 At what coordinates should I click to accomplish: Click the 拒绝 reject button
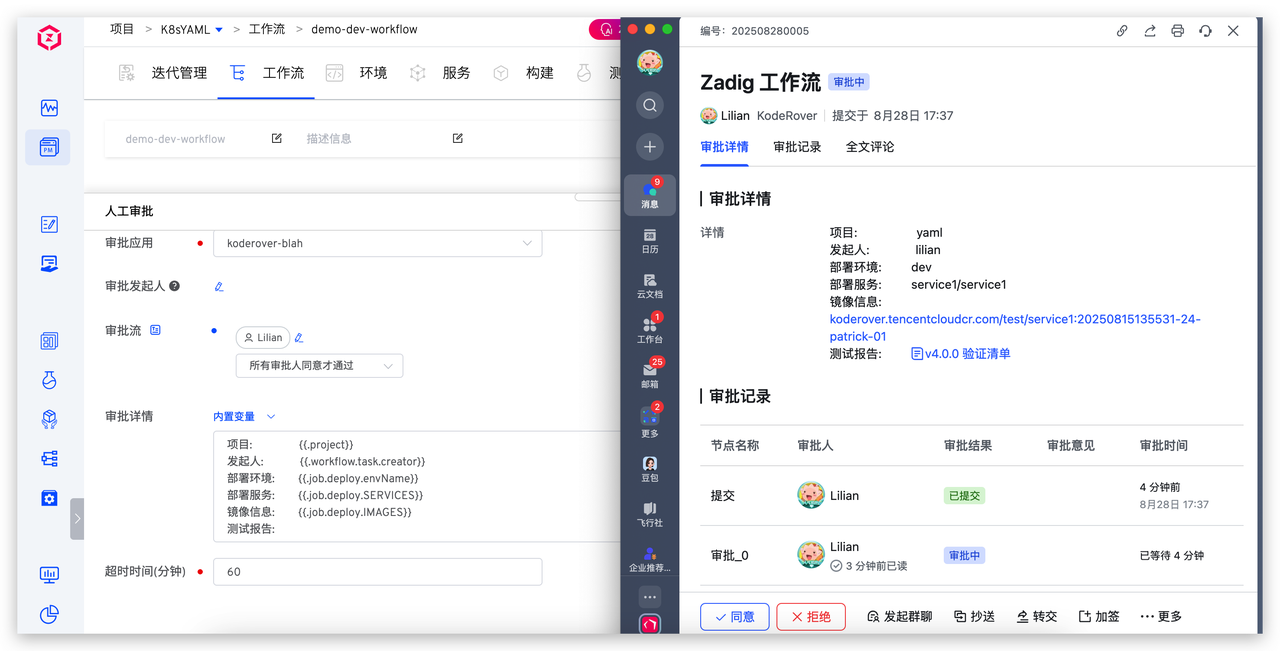coord(811,617)
